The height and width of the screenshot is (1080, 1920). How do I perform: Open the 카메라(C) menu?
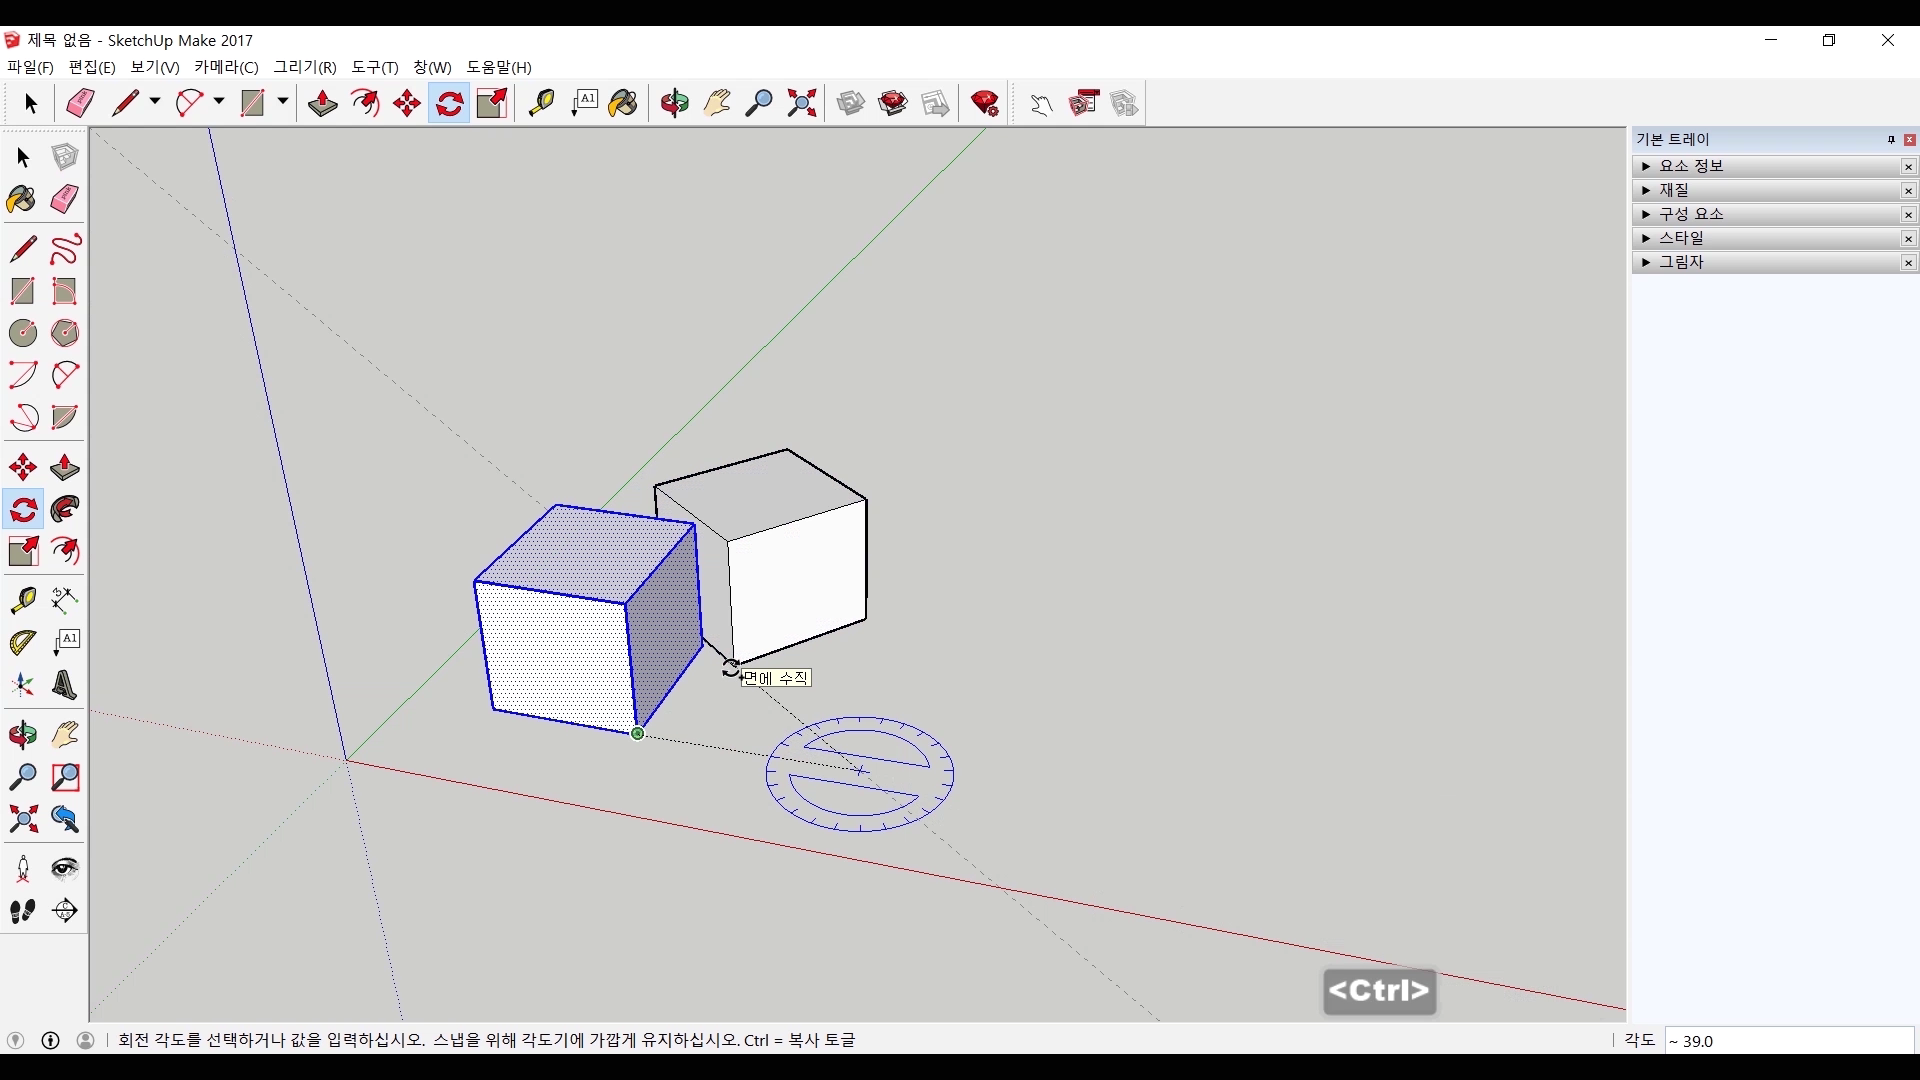click(x=226, y=67)
